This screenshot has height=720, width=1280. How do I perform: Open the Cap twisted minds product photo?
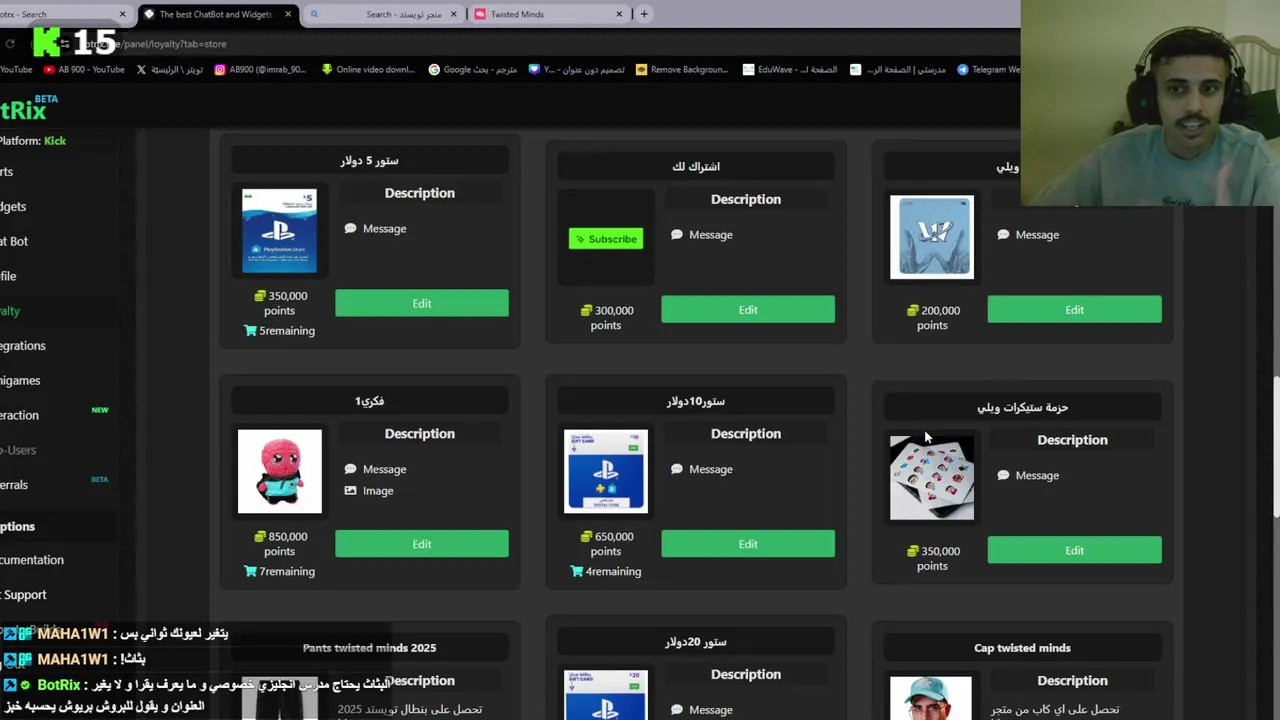tap(931, 698)
